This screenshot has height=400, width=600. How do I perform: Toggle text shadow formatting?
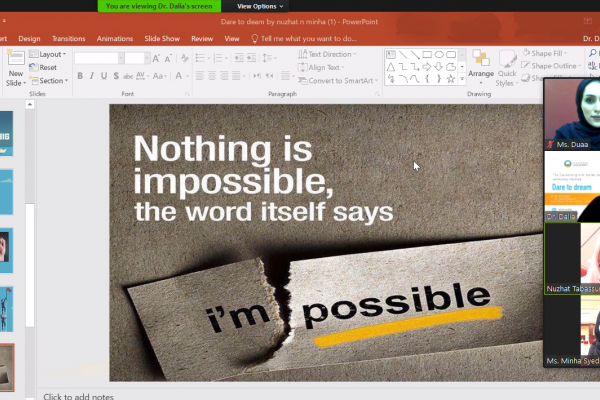pos(118,76)
